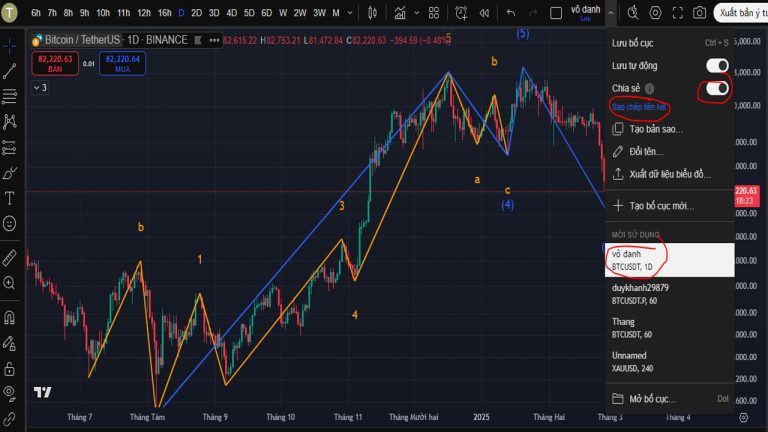Image resolution: width=768 pixels, height=432 pixels.
Task: Redo the last undone action
Action: 533,13
